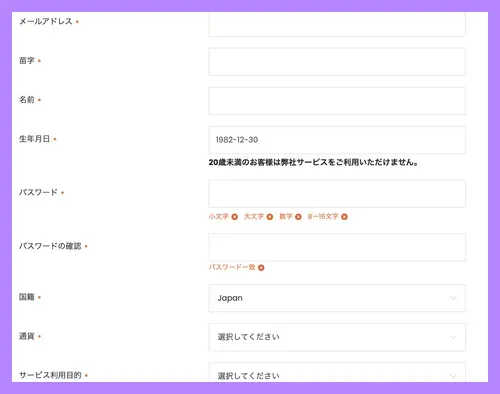Click the パスワードの確認 input field

(337, 247)
